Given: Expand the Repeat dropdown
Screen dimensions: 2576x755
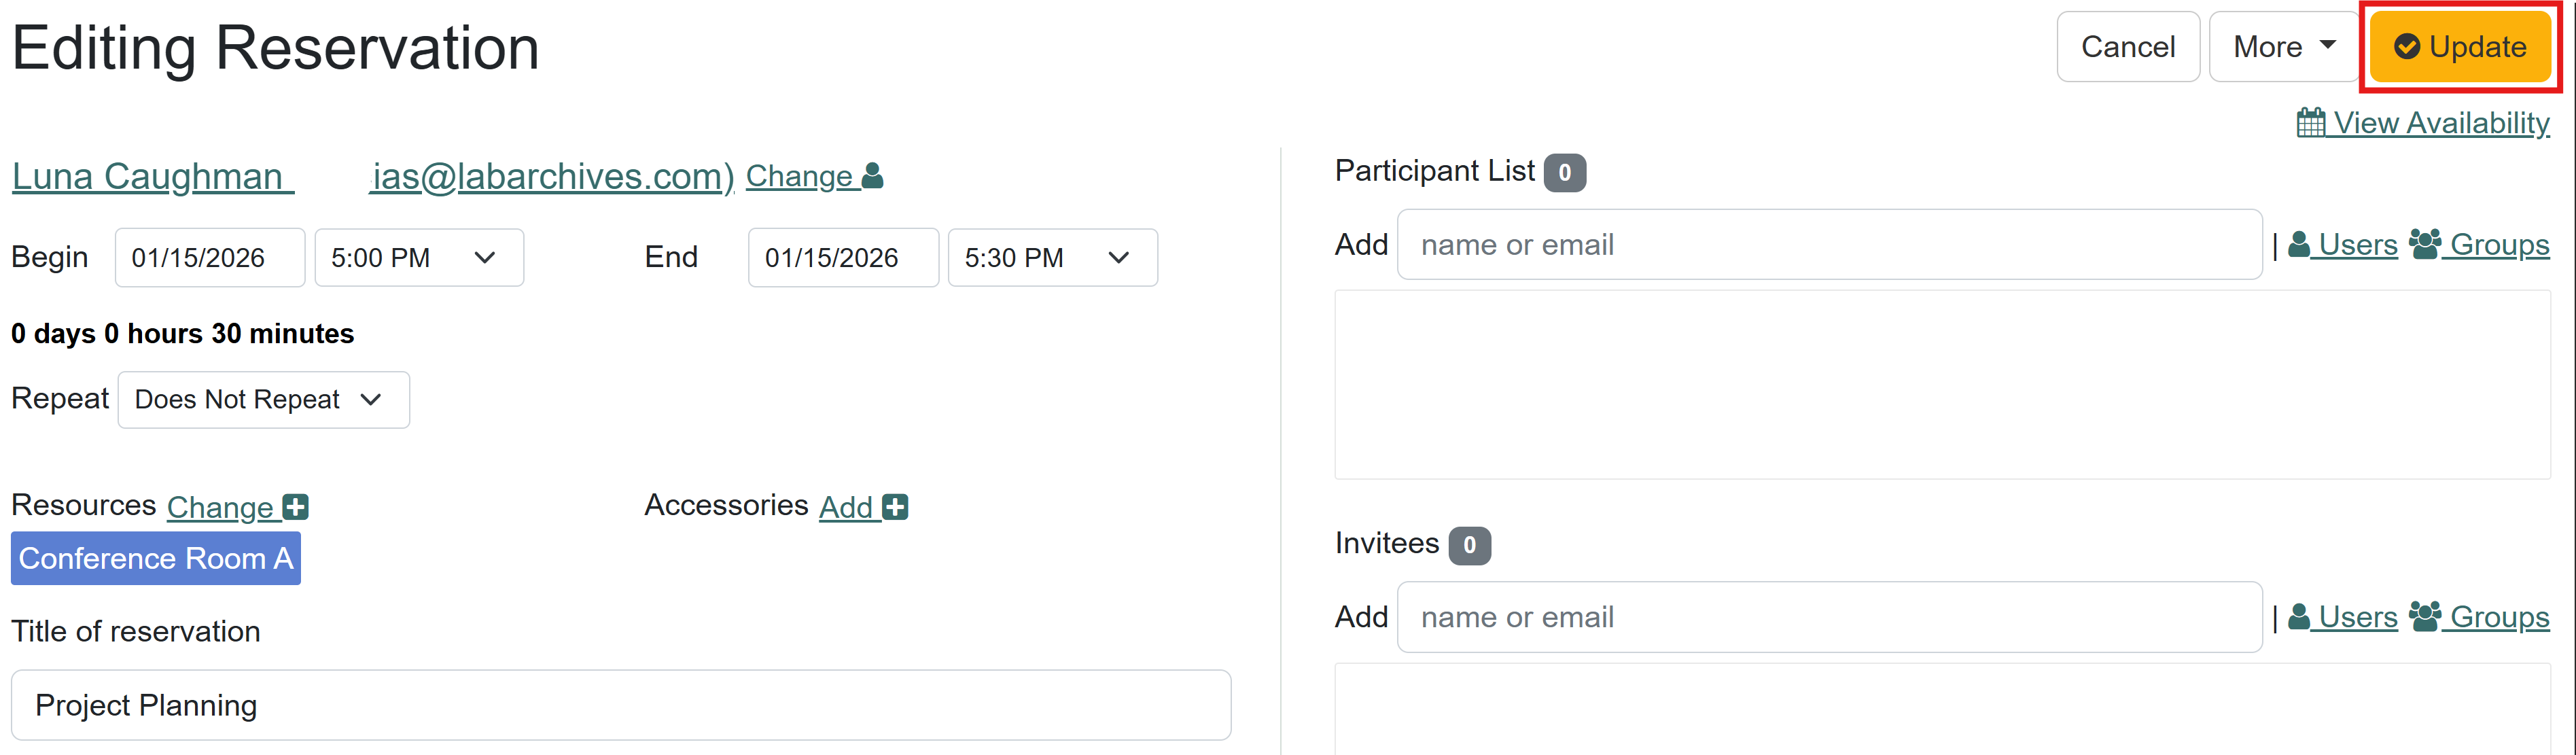Looking at the screenshot, I should click(263, 400).
